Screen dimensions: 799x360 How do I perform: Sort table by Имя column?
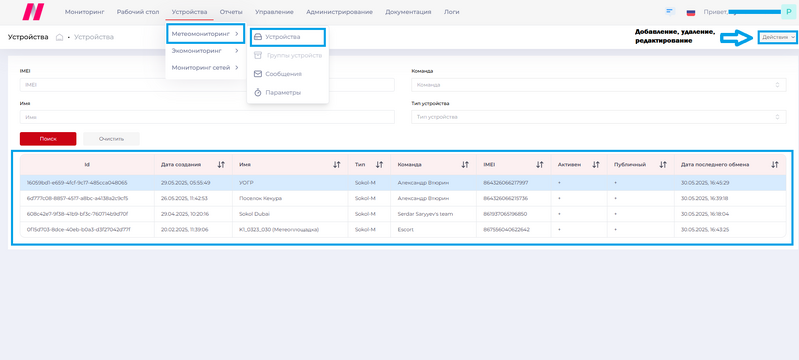click(337, 165)
